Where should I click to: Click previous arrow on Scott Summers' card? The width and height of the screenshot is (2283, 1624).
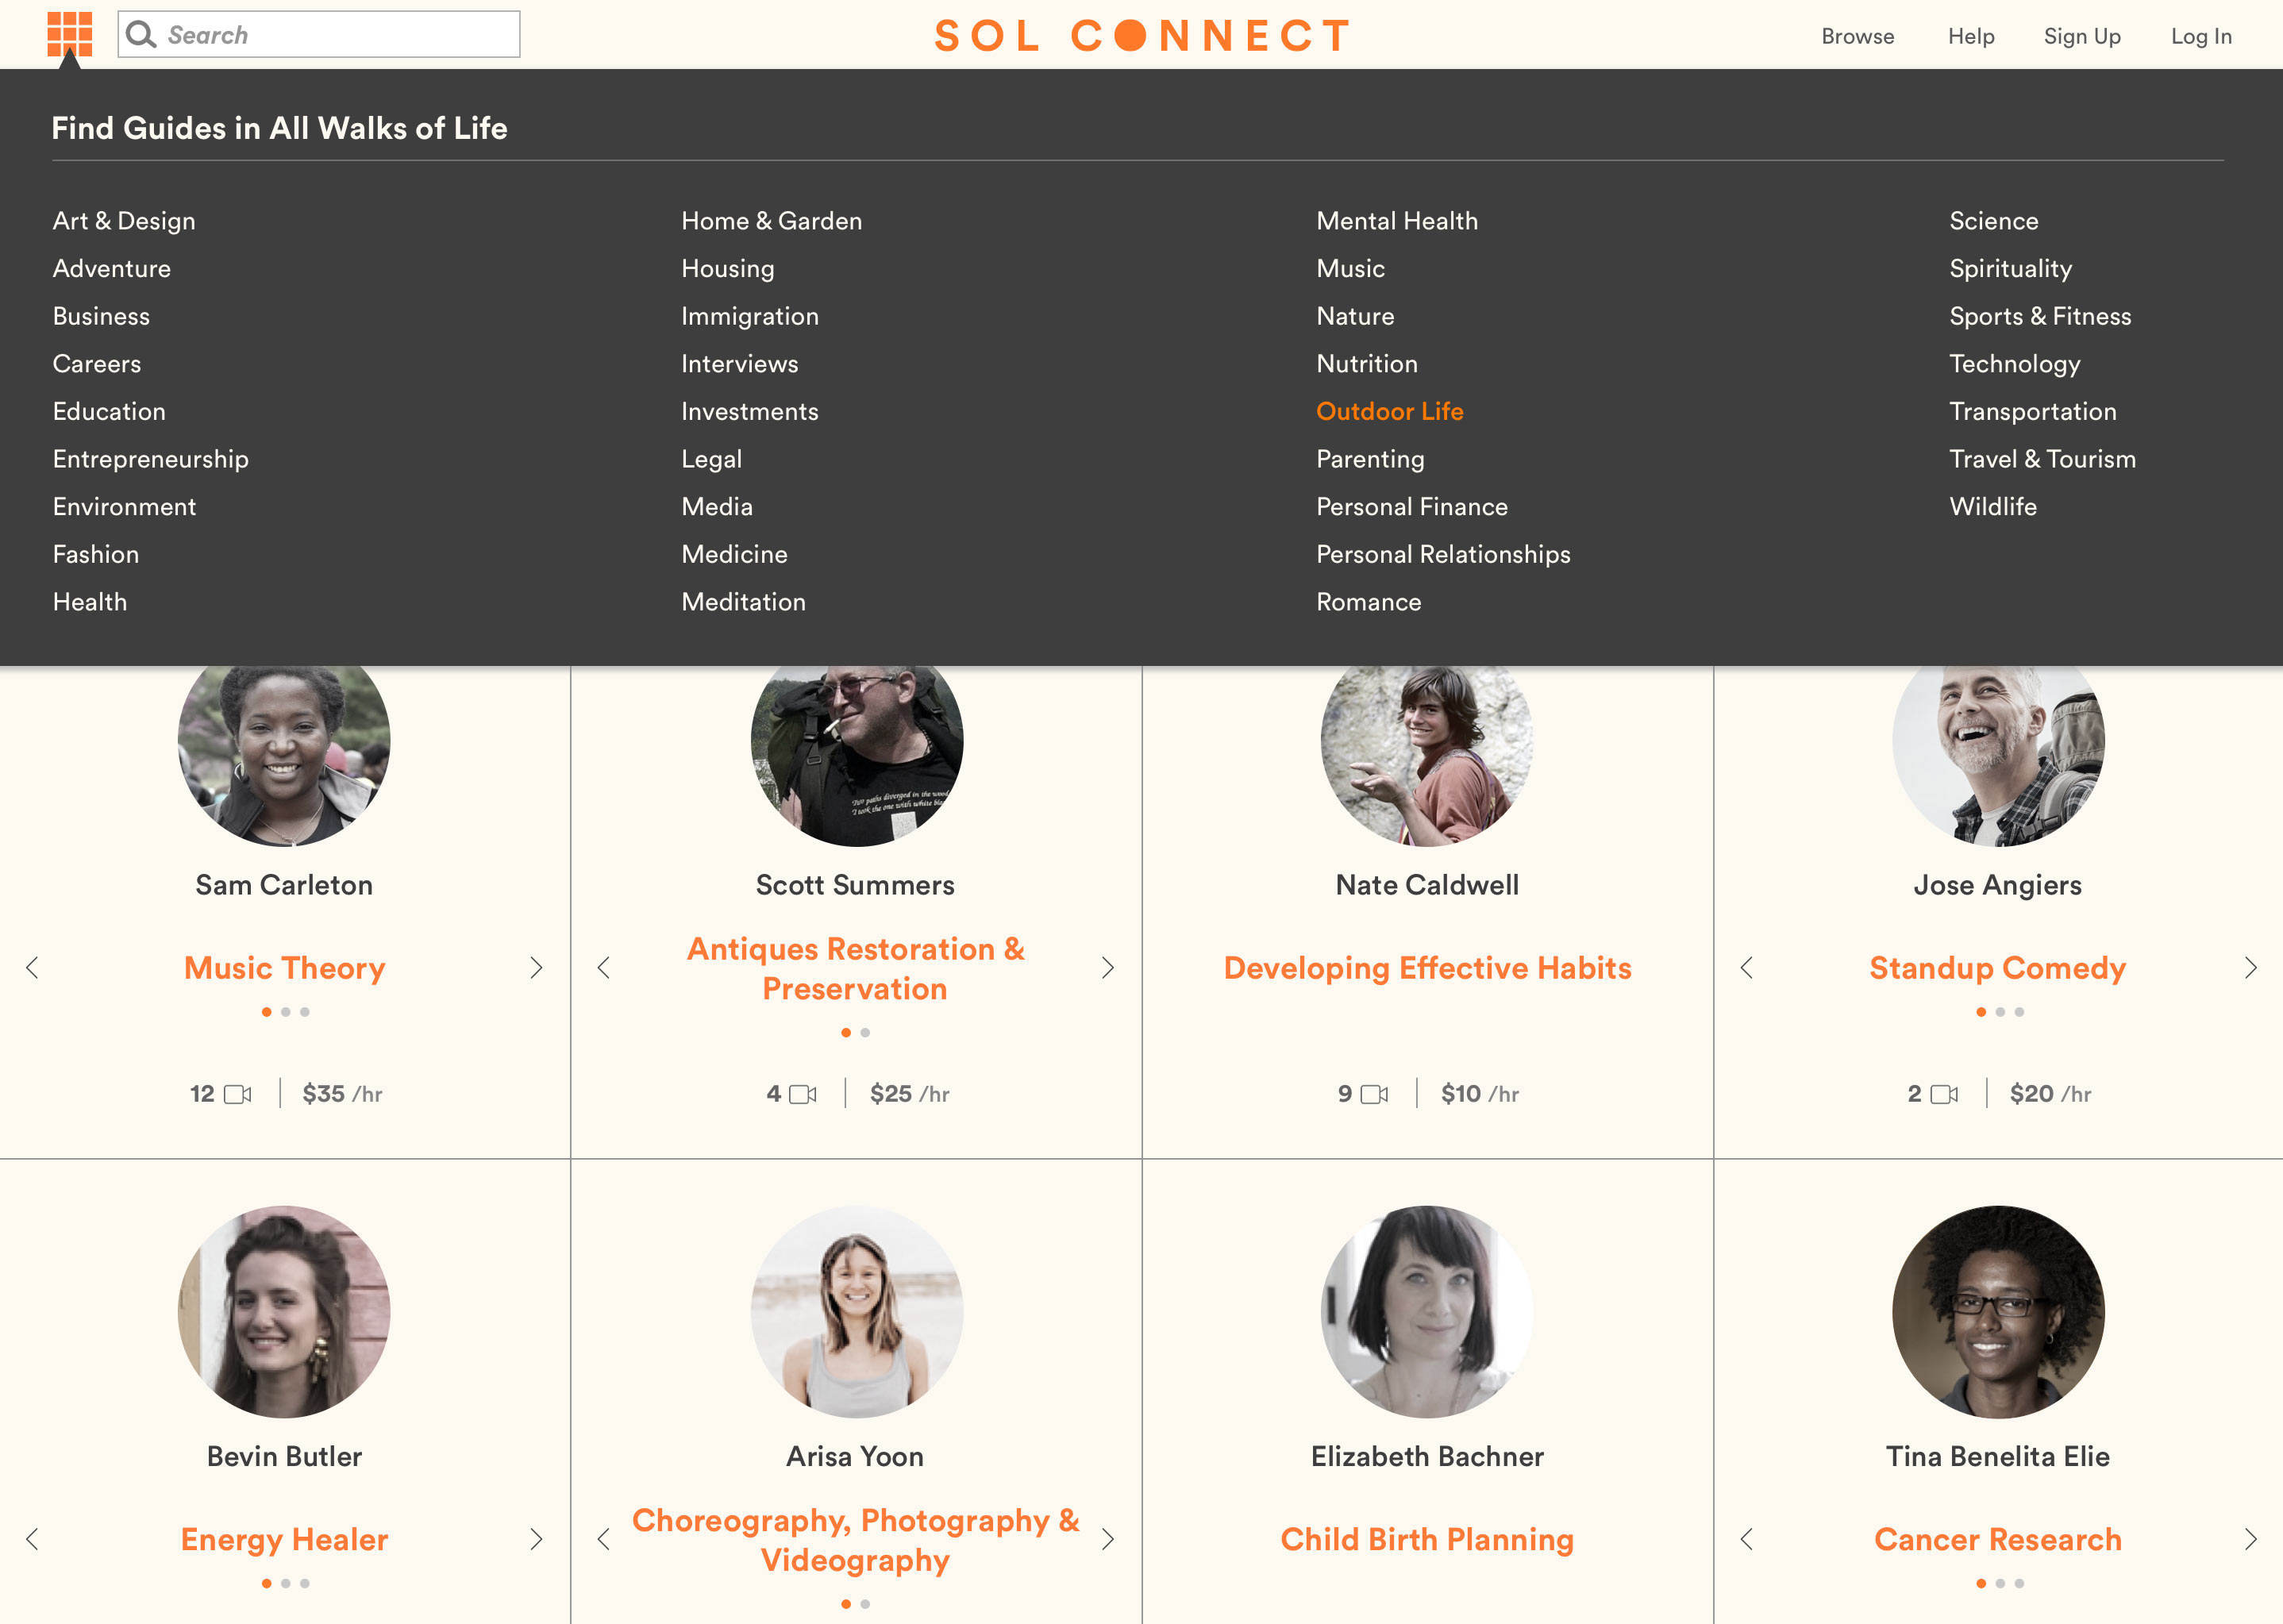pyautogui.click(x=603, y=967)
